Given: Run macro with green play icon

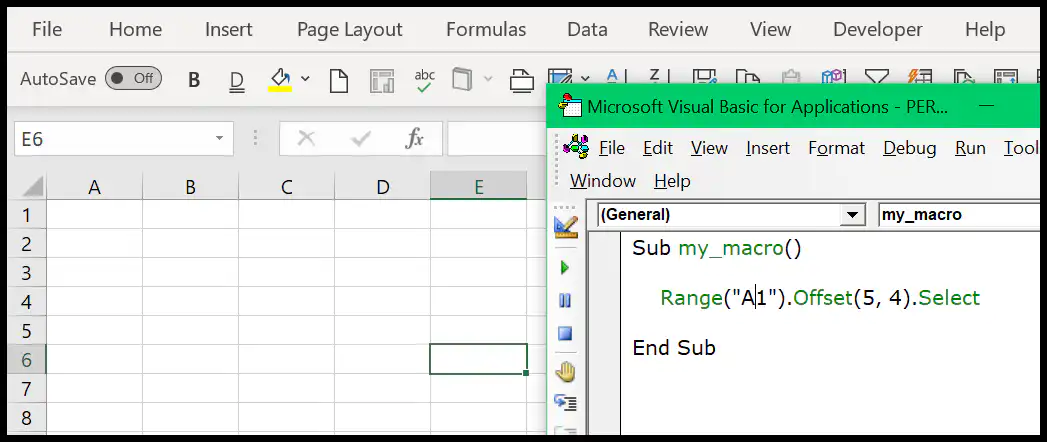Looking at the screenshot, I should point(566,268).
